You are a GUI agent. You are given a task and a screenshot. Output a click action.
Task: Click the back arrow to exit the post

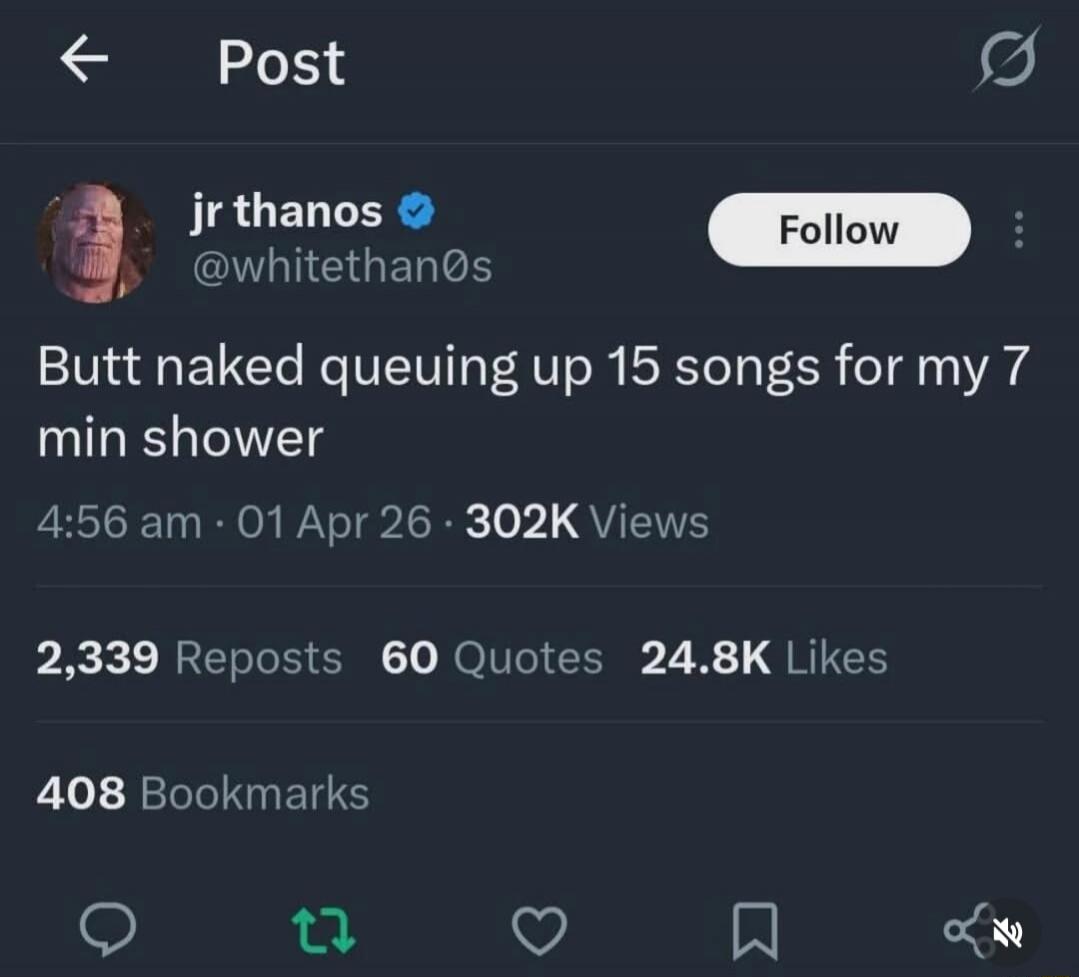click(x=85, y=60)
